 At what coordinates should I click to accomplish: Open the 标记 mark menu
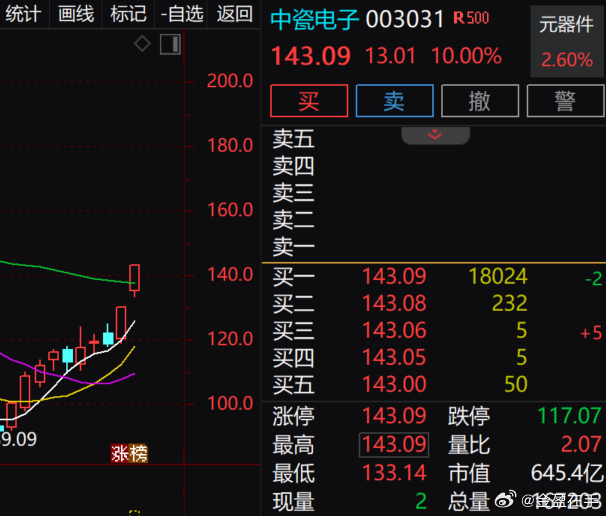[128, 14]
